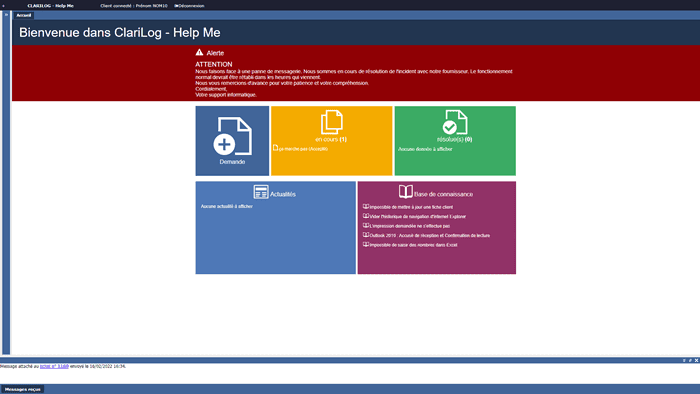Click the warning triangle icon beside Alerte
700x394 pixels.
click(x=199, y=52)
